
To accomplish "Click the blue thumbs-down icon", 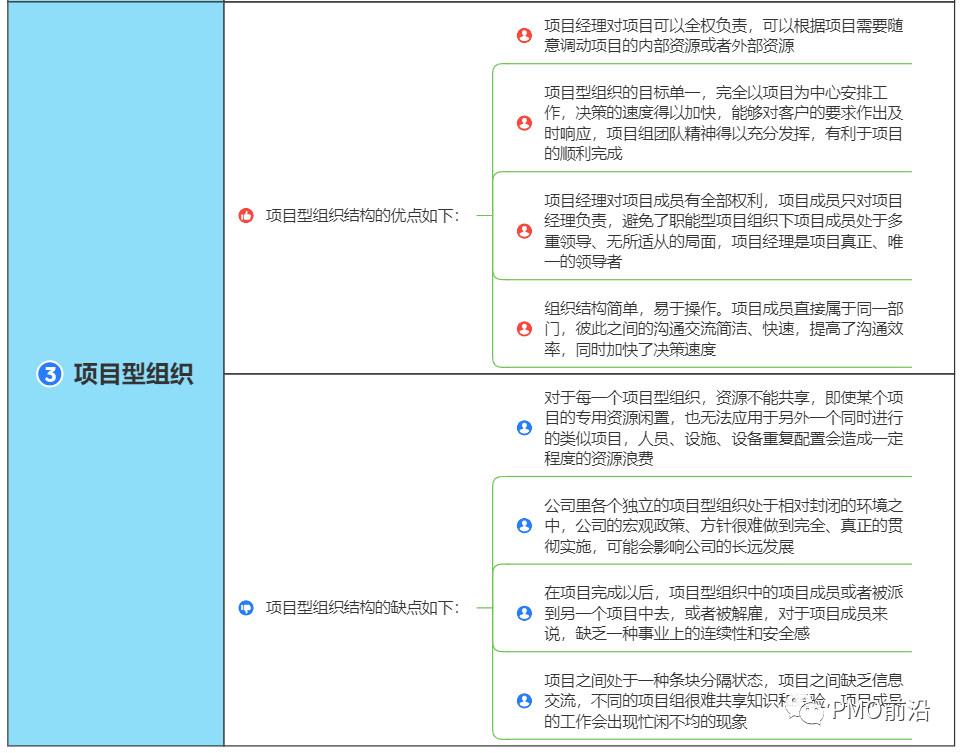I will [246, 608].
